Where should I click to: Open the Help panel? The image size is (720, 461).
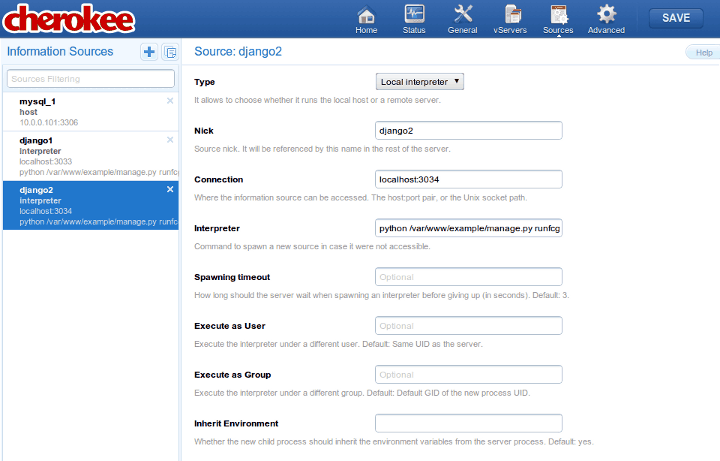pyautogui.click(x=702, y=52)
